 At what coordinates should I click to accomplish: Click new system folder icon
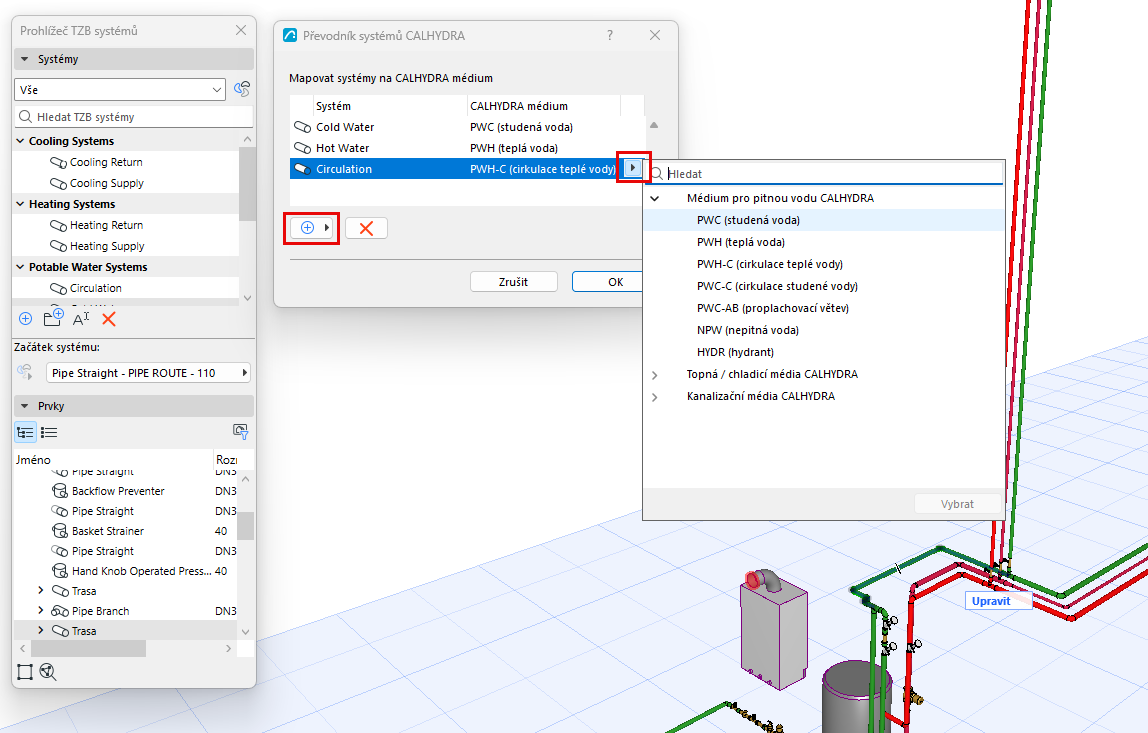coord(53,318)
